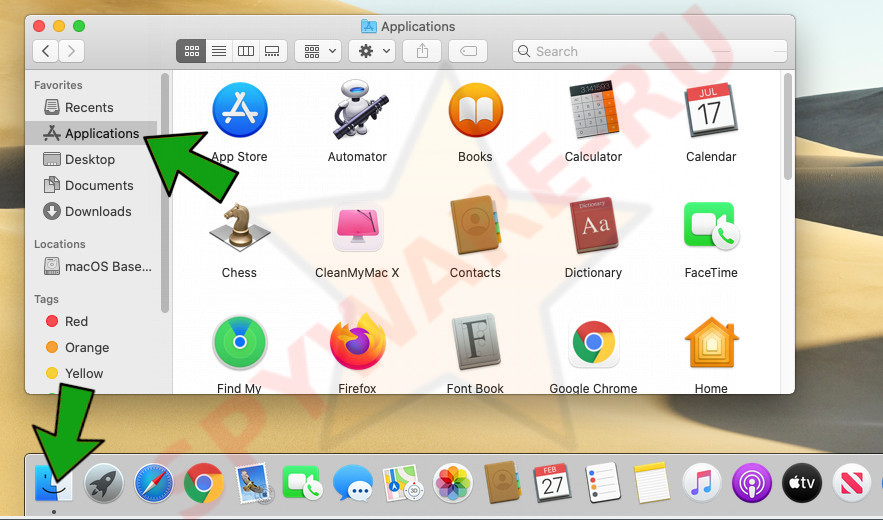Open the gear Action menu
883x520 pixels.
[x=372, y=51]
